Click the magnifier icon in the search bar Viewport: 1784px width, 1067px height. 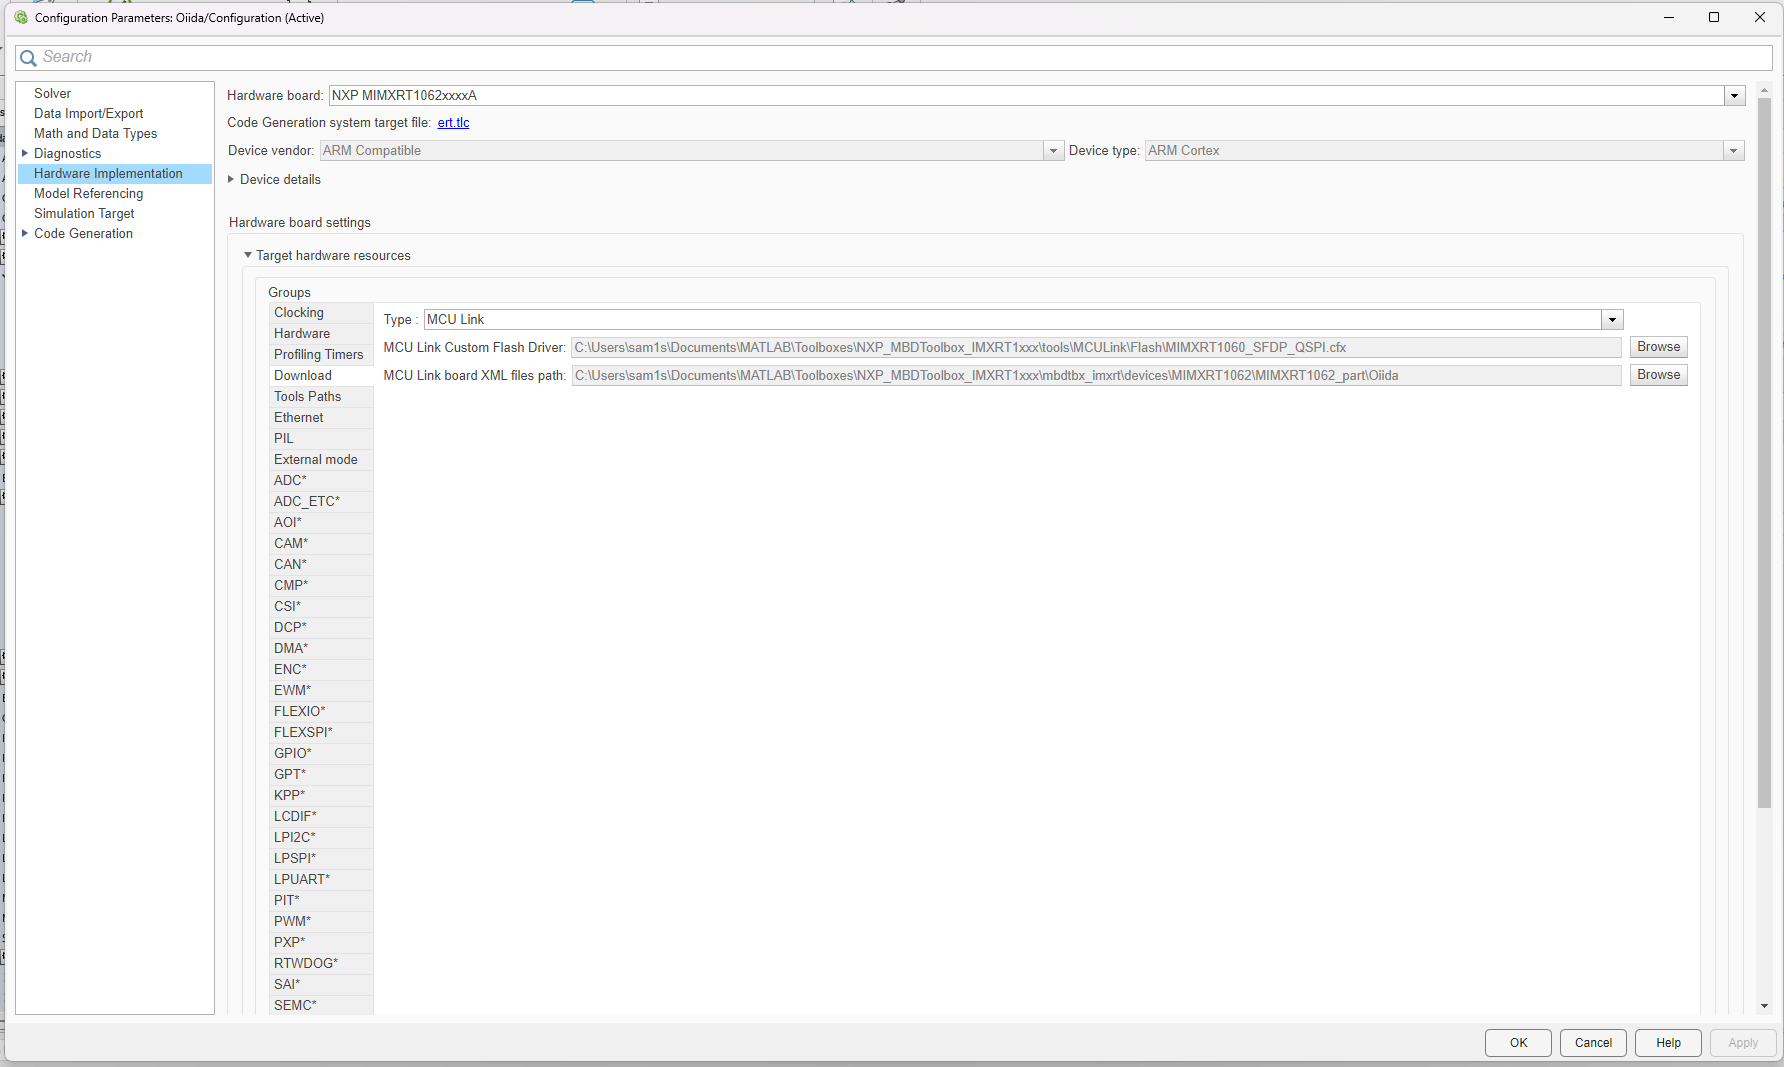[x=27, y=57]
